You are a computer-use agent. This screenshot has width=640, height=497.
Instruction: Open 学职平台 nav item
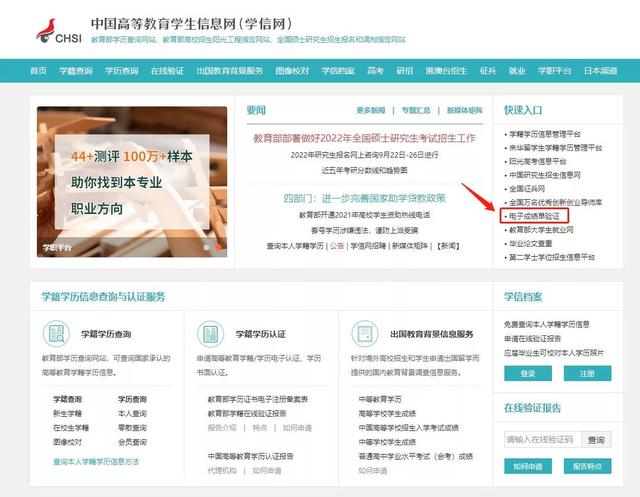pyautogui.click(x=554, y=71)
